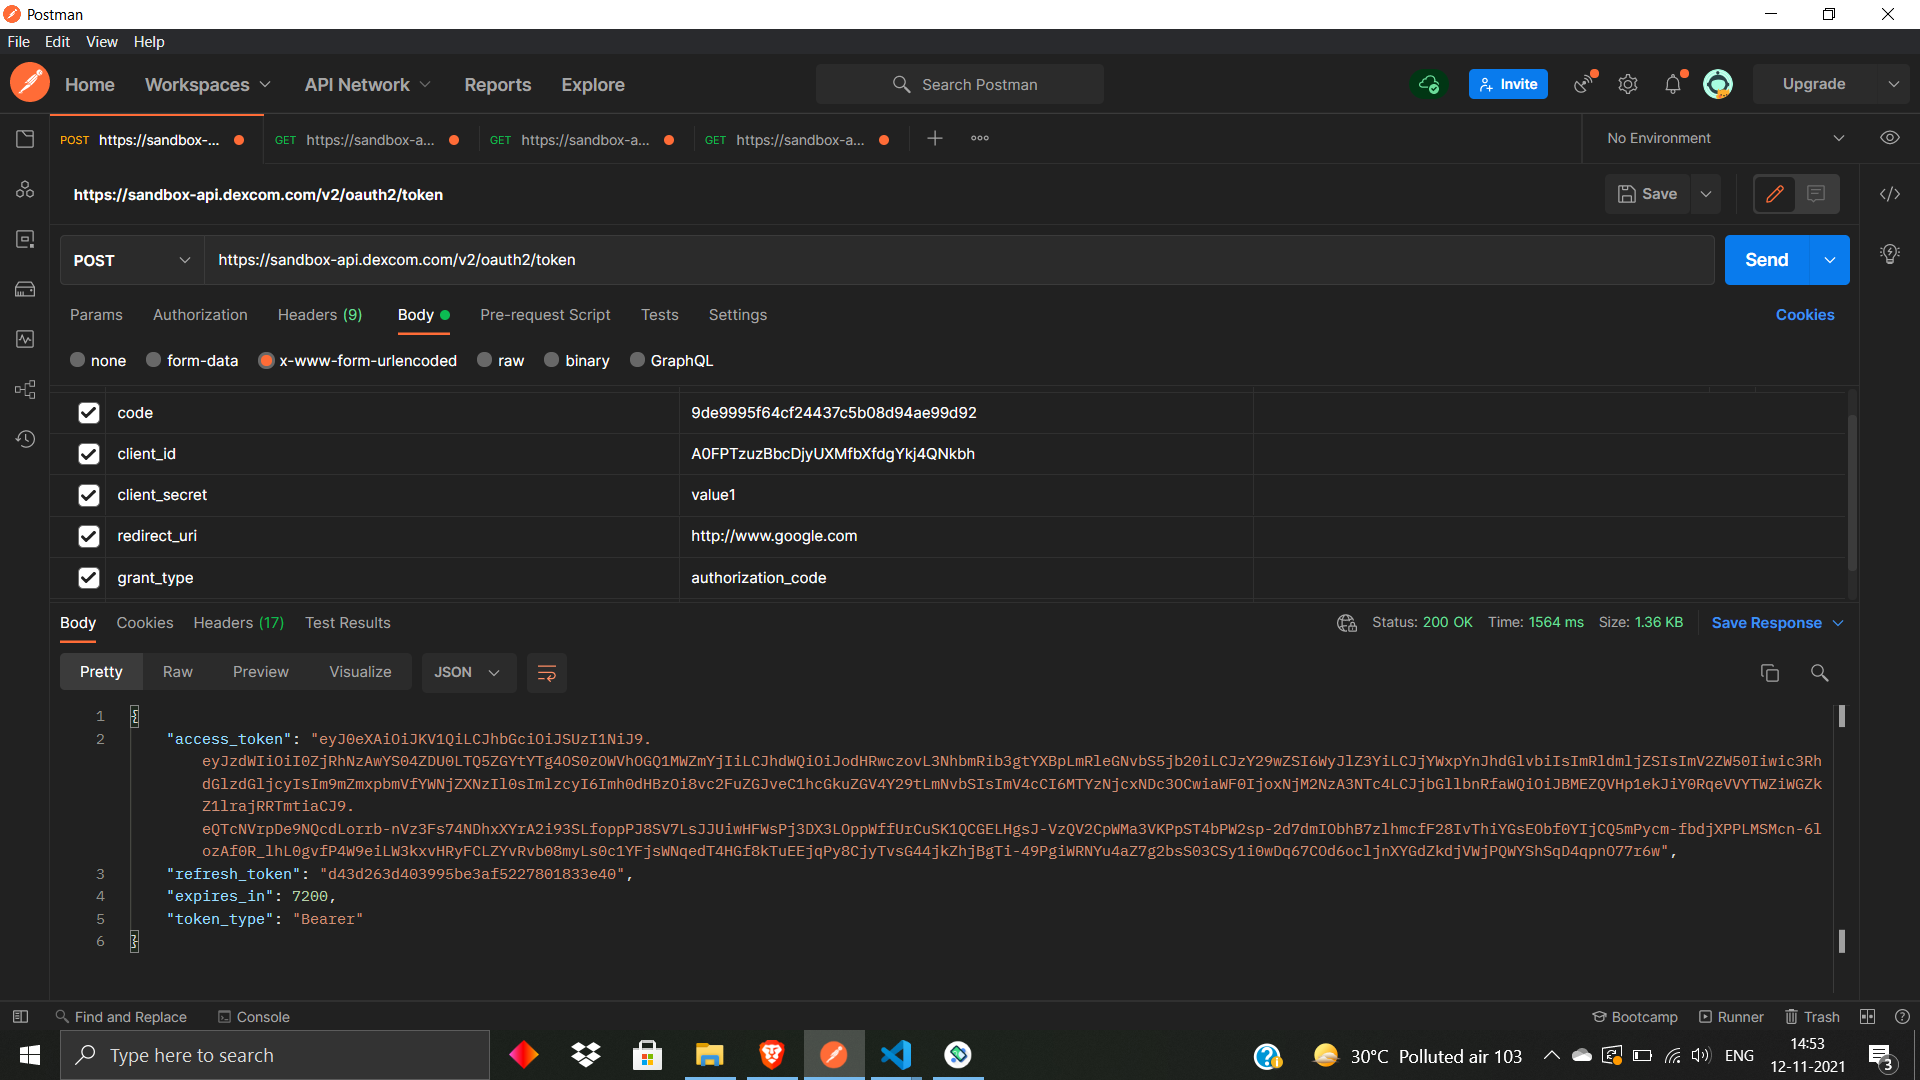Screen dimensions: 1920x1080
Task: Open Environments sidebar icon
Action: click(25, 239)
